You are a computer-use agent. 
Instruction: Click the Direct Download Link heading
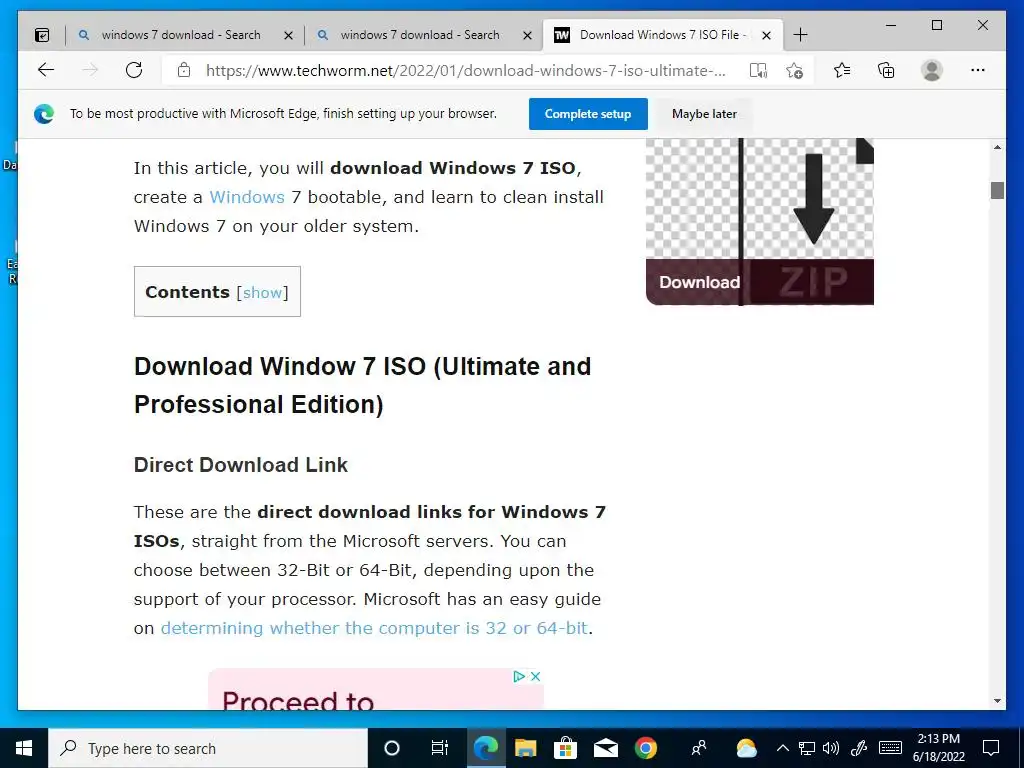tap(240, 465)
